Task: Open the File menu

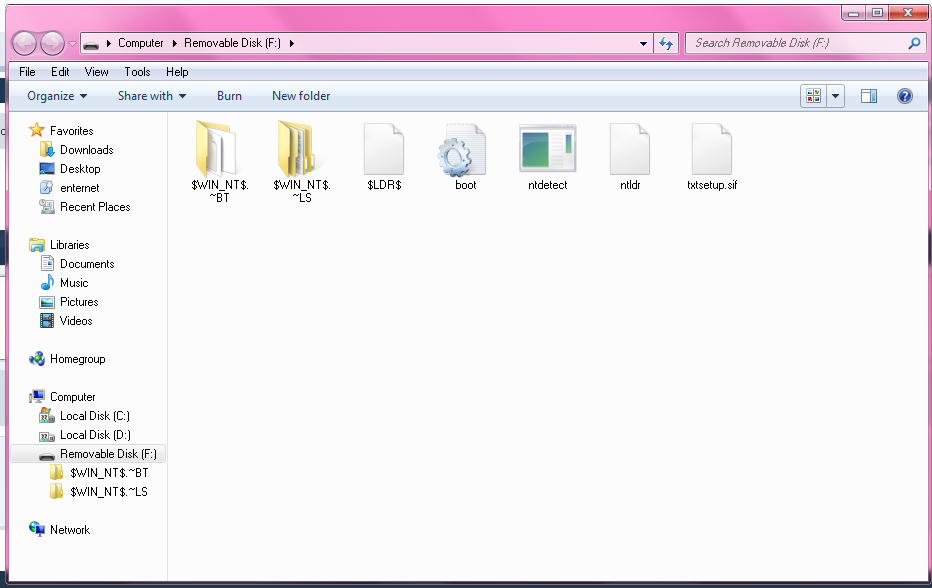Action: (27, 72)
